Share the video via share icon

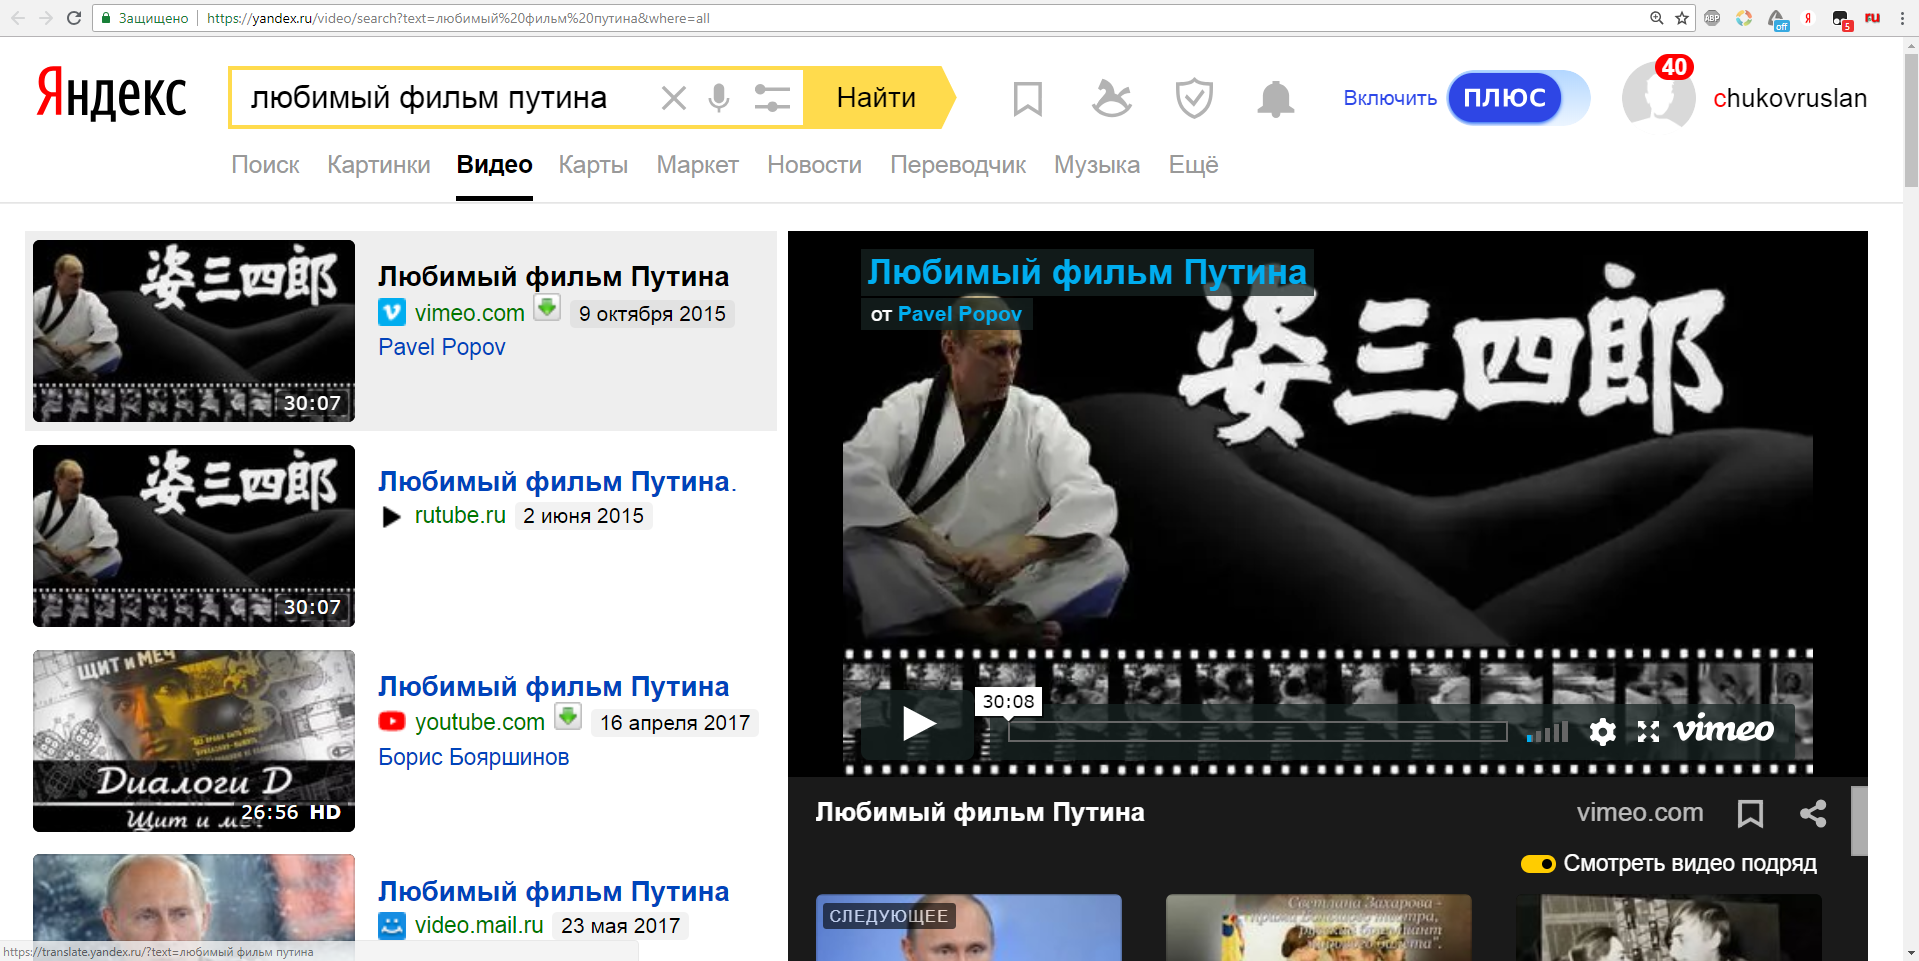coord(1813,813)
